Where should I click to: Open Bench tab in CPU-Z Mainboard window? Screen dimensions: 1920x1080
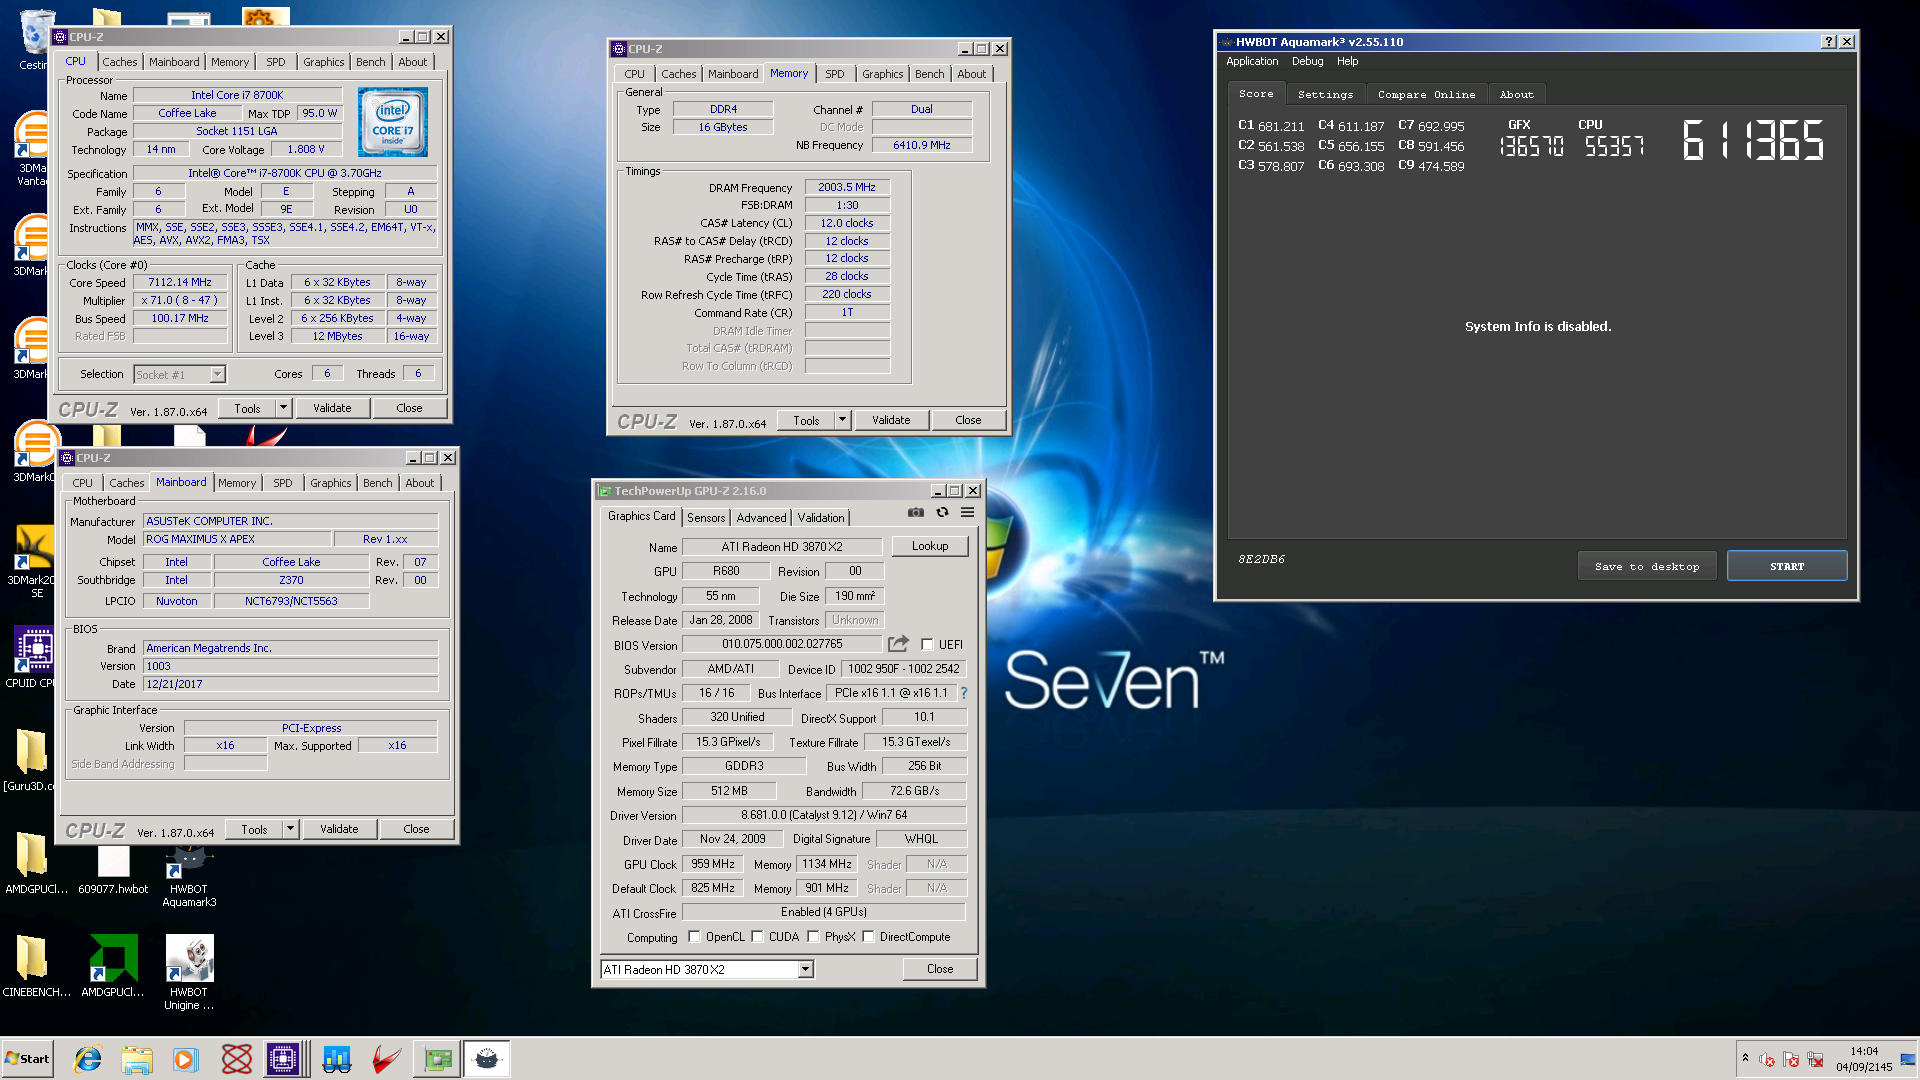point(377,483)
